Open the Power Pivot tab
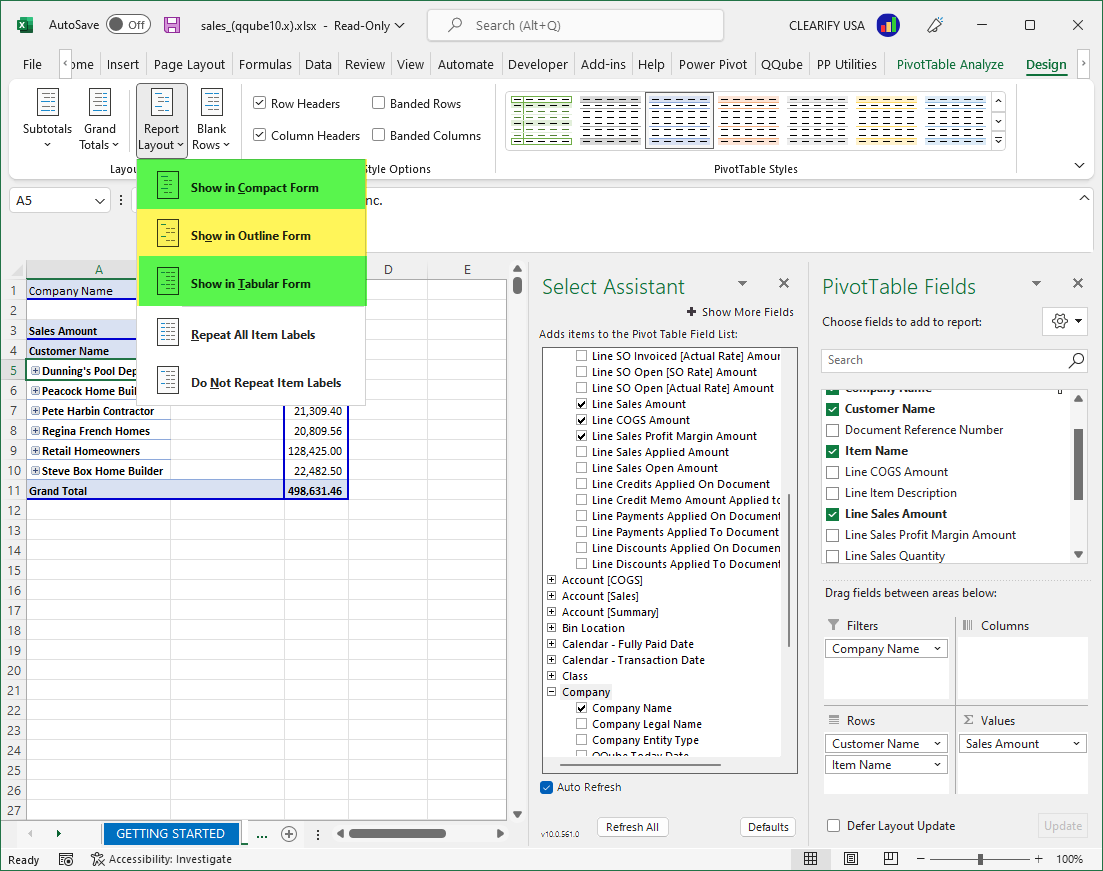Image resolution: width=1103 pixels, height=871 pixels. pos(713,64)
